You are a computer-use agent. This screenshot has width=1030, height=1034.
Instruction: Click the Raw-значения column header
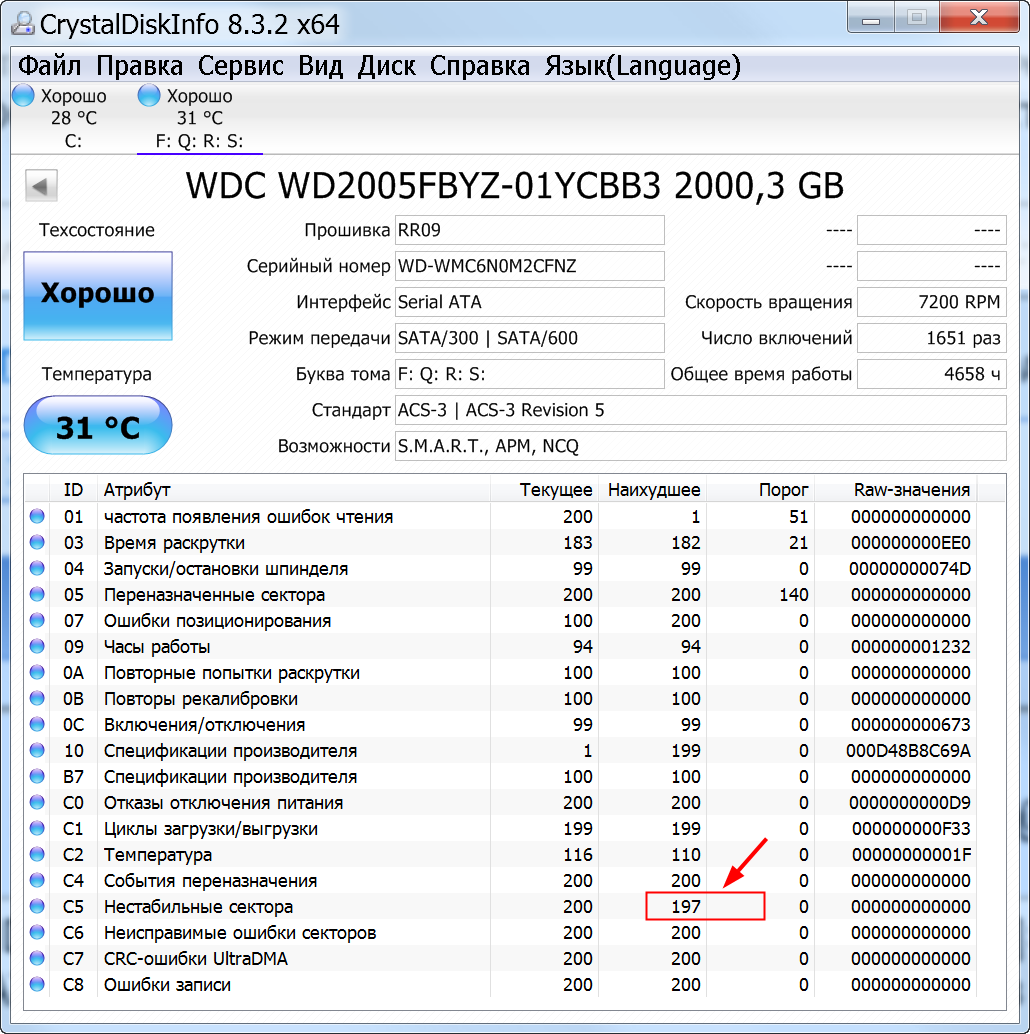pos(896,489)
